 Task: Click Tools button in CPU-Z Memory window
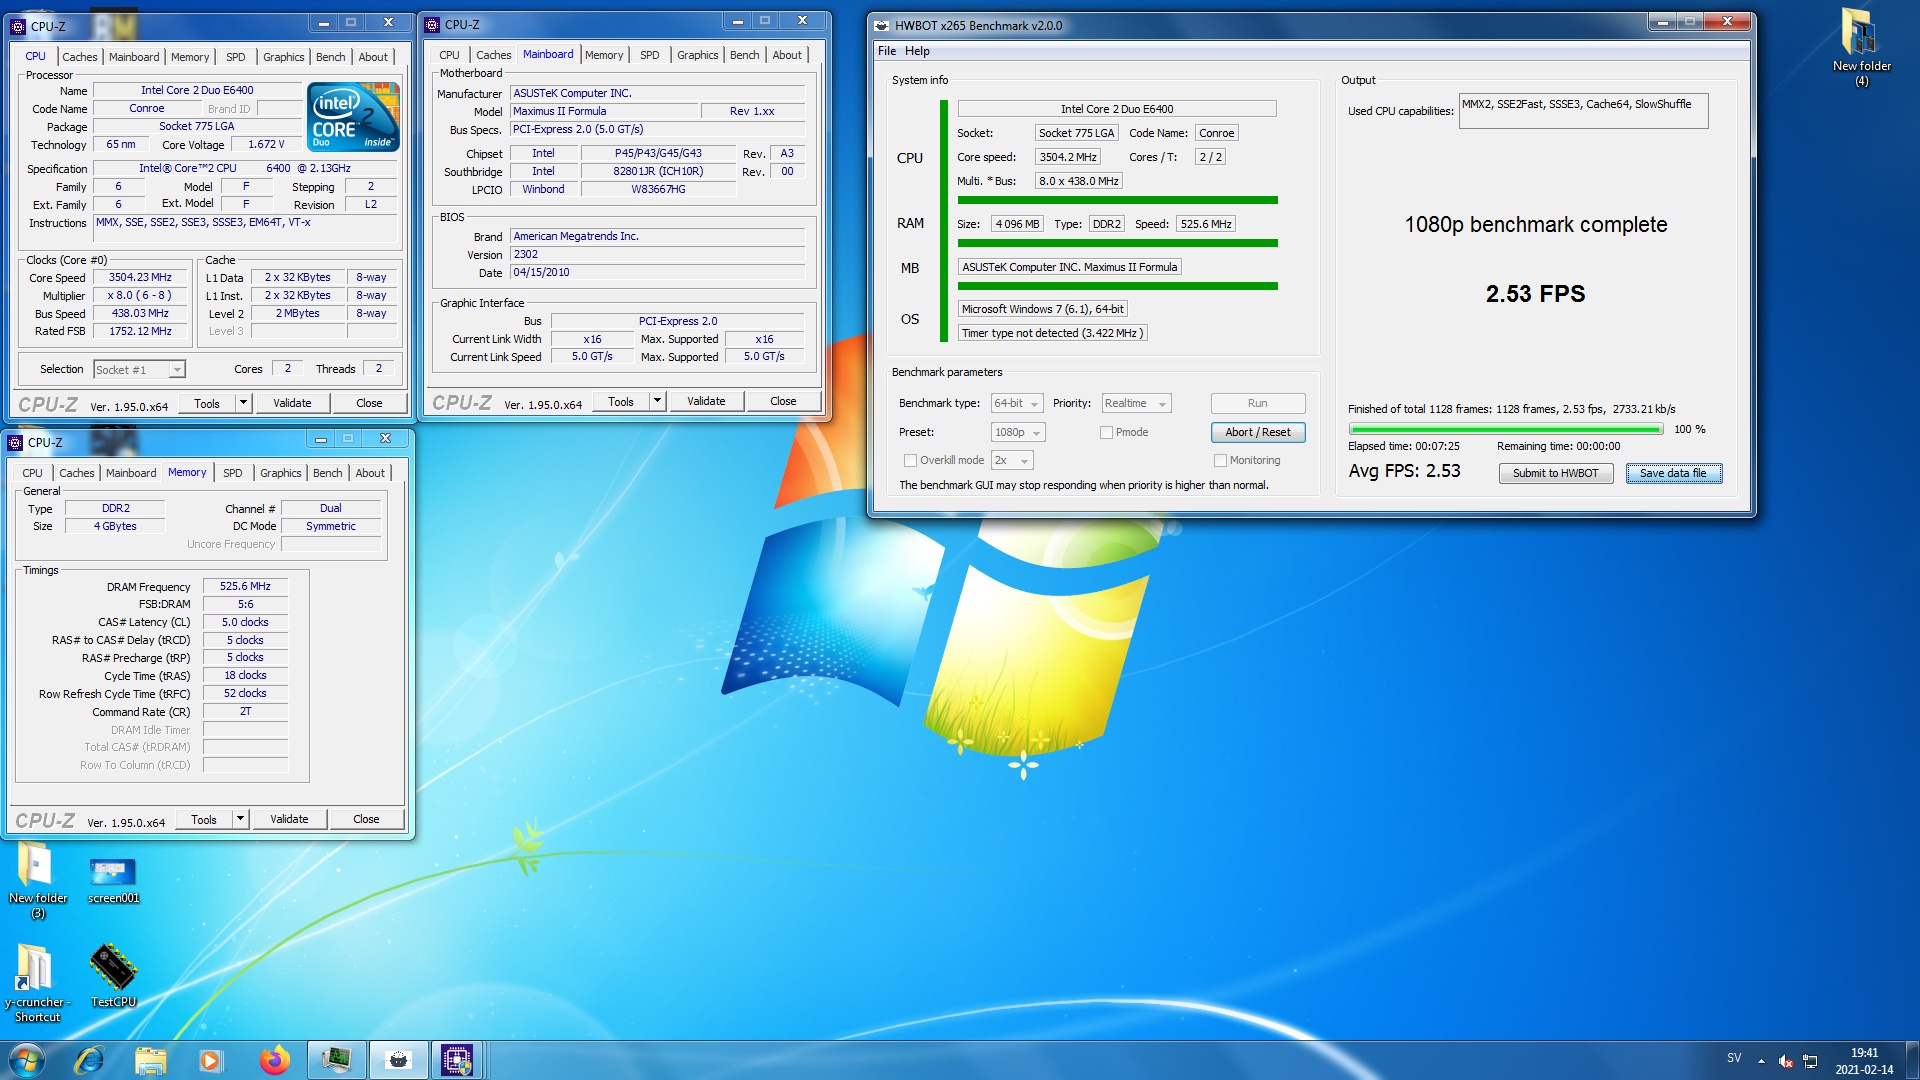tap(204, 819)
